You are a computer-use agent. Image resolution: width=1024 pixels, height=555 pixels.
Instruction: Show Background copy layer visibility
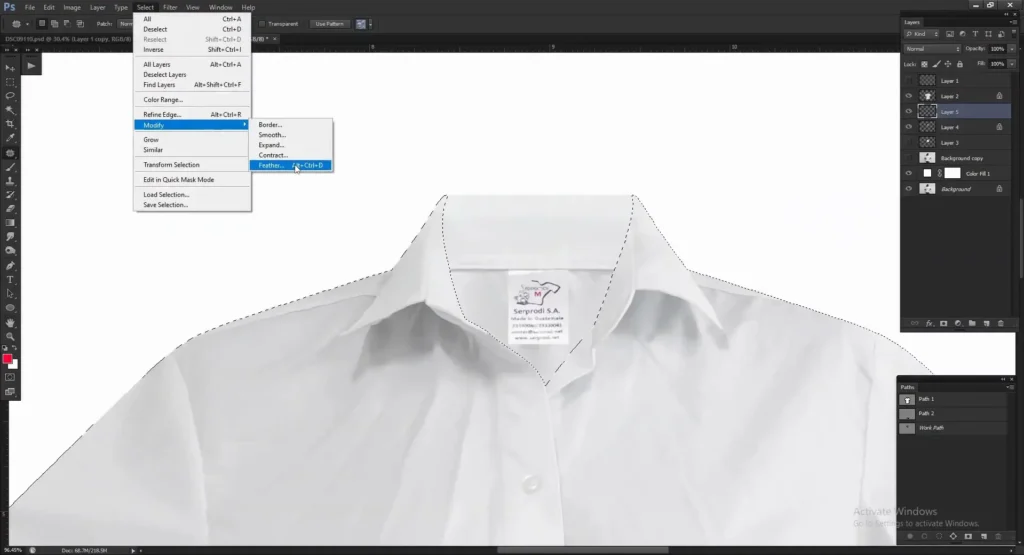[x=908, y=158]
